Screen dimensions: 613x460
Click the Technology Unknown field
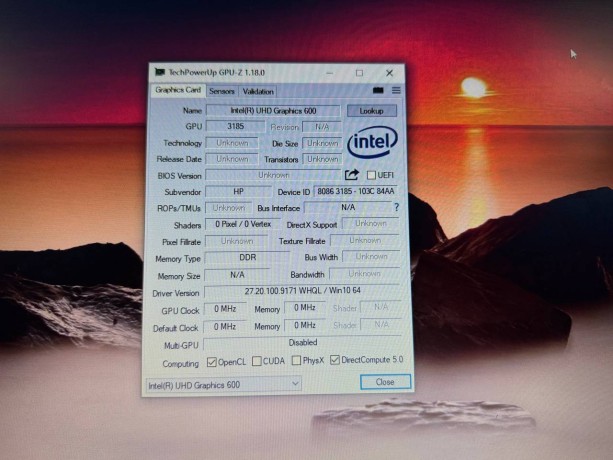click(232, 143)
